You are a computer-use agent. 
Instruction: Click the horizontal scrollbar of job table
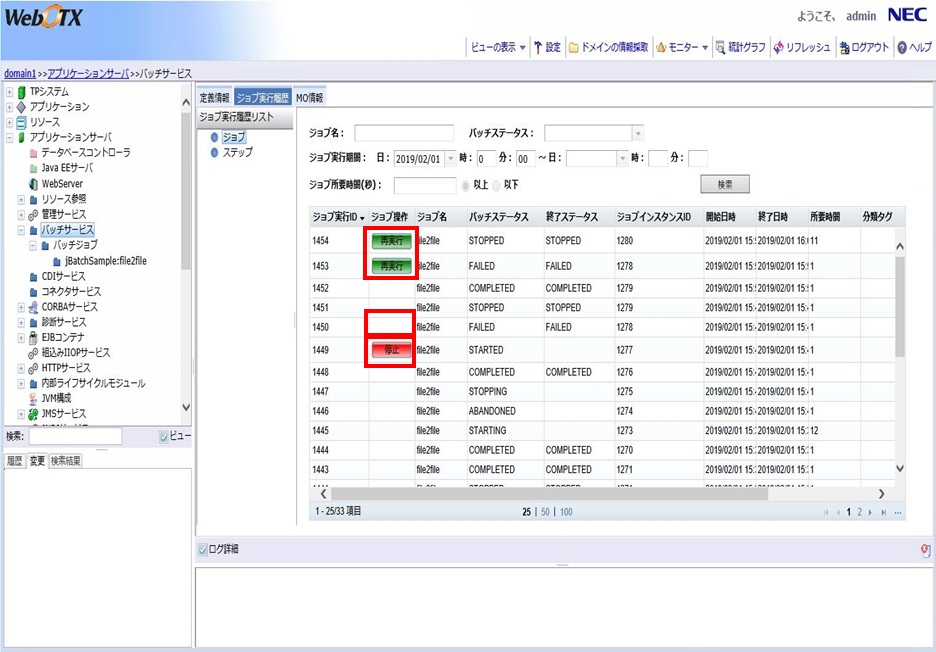pos(600,493)
